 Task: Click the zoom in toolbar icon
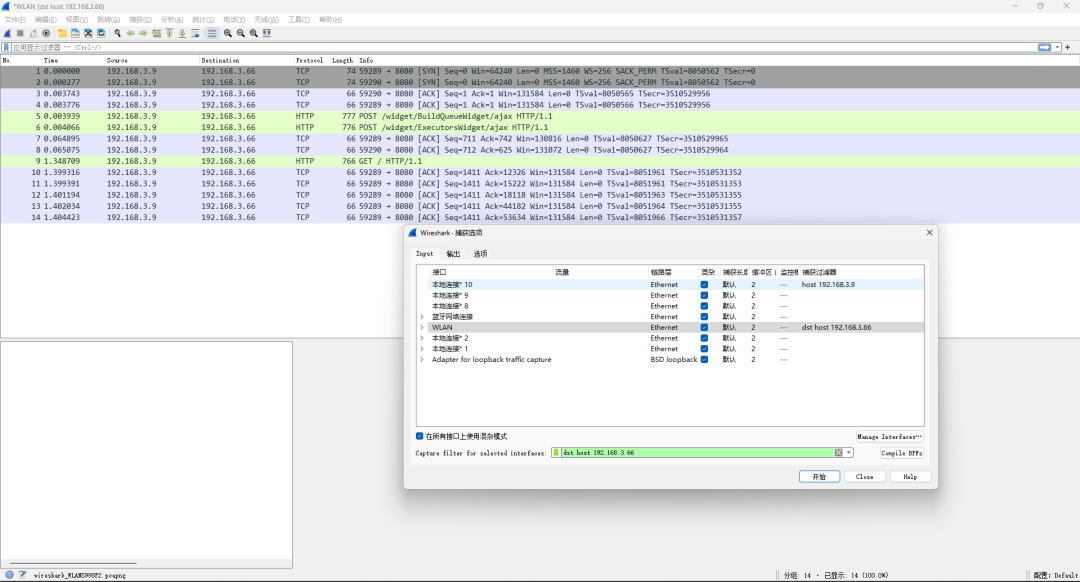point(228,33)
